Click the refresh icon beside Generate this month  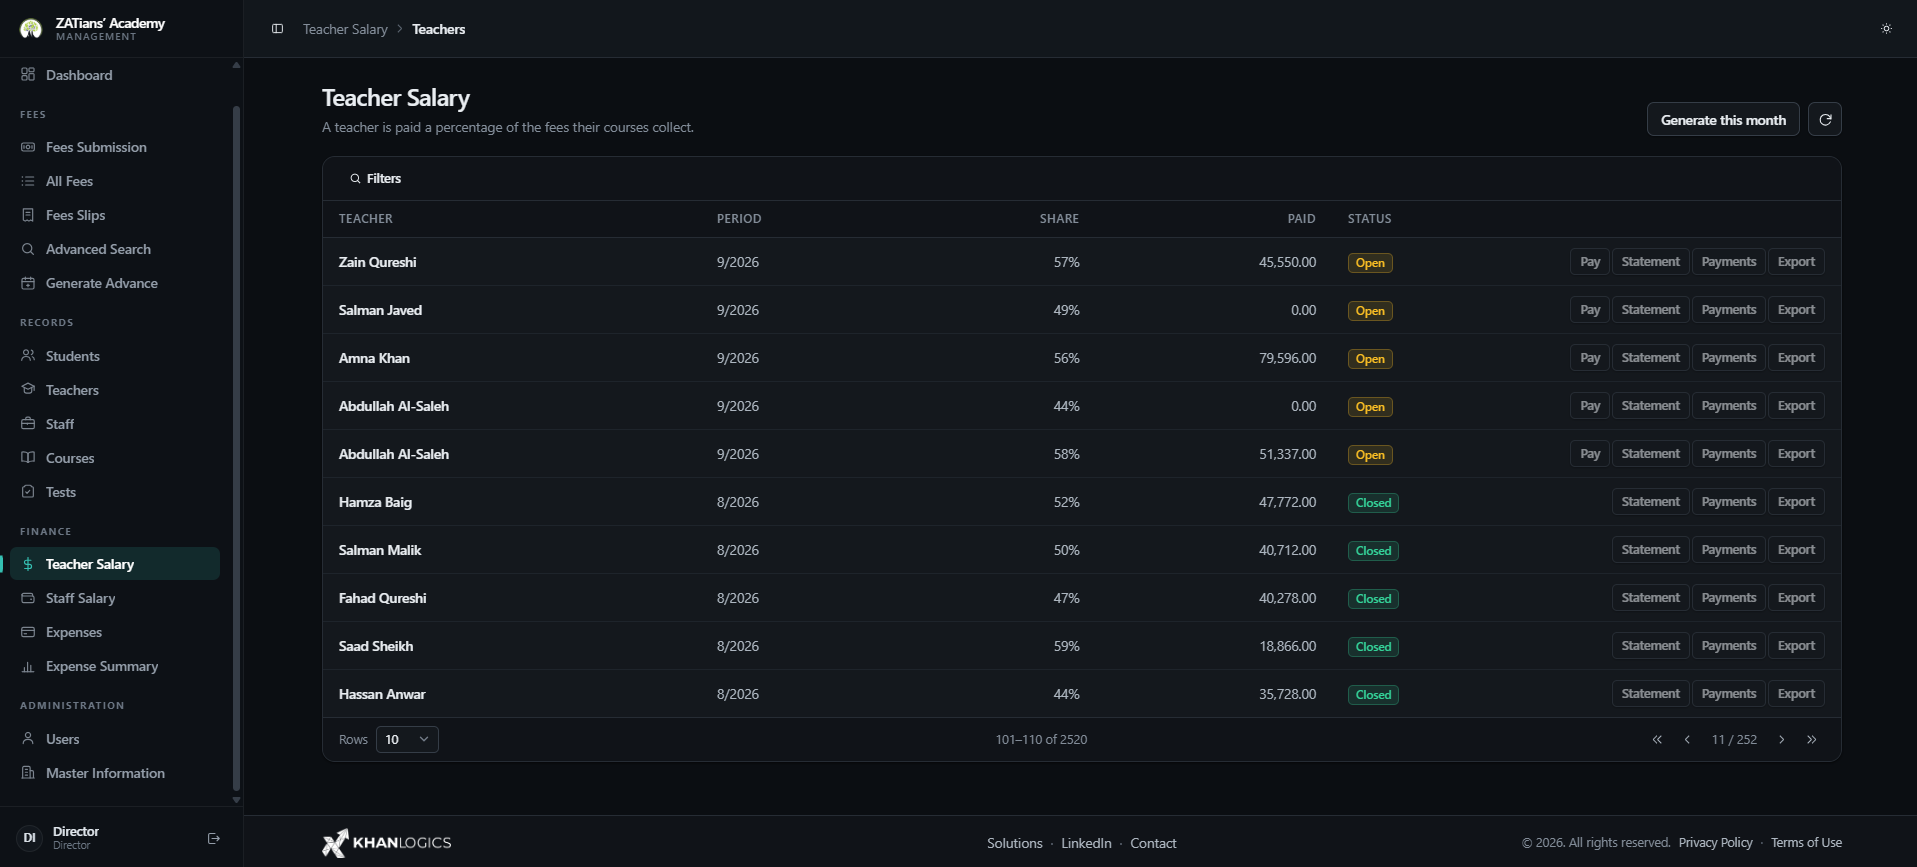coord(1825,120)
